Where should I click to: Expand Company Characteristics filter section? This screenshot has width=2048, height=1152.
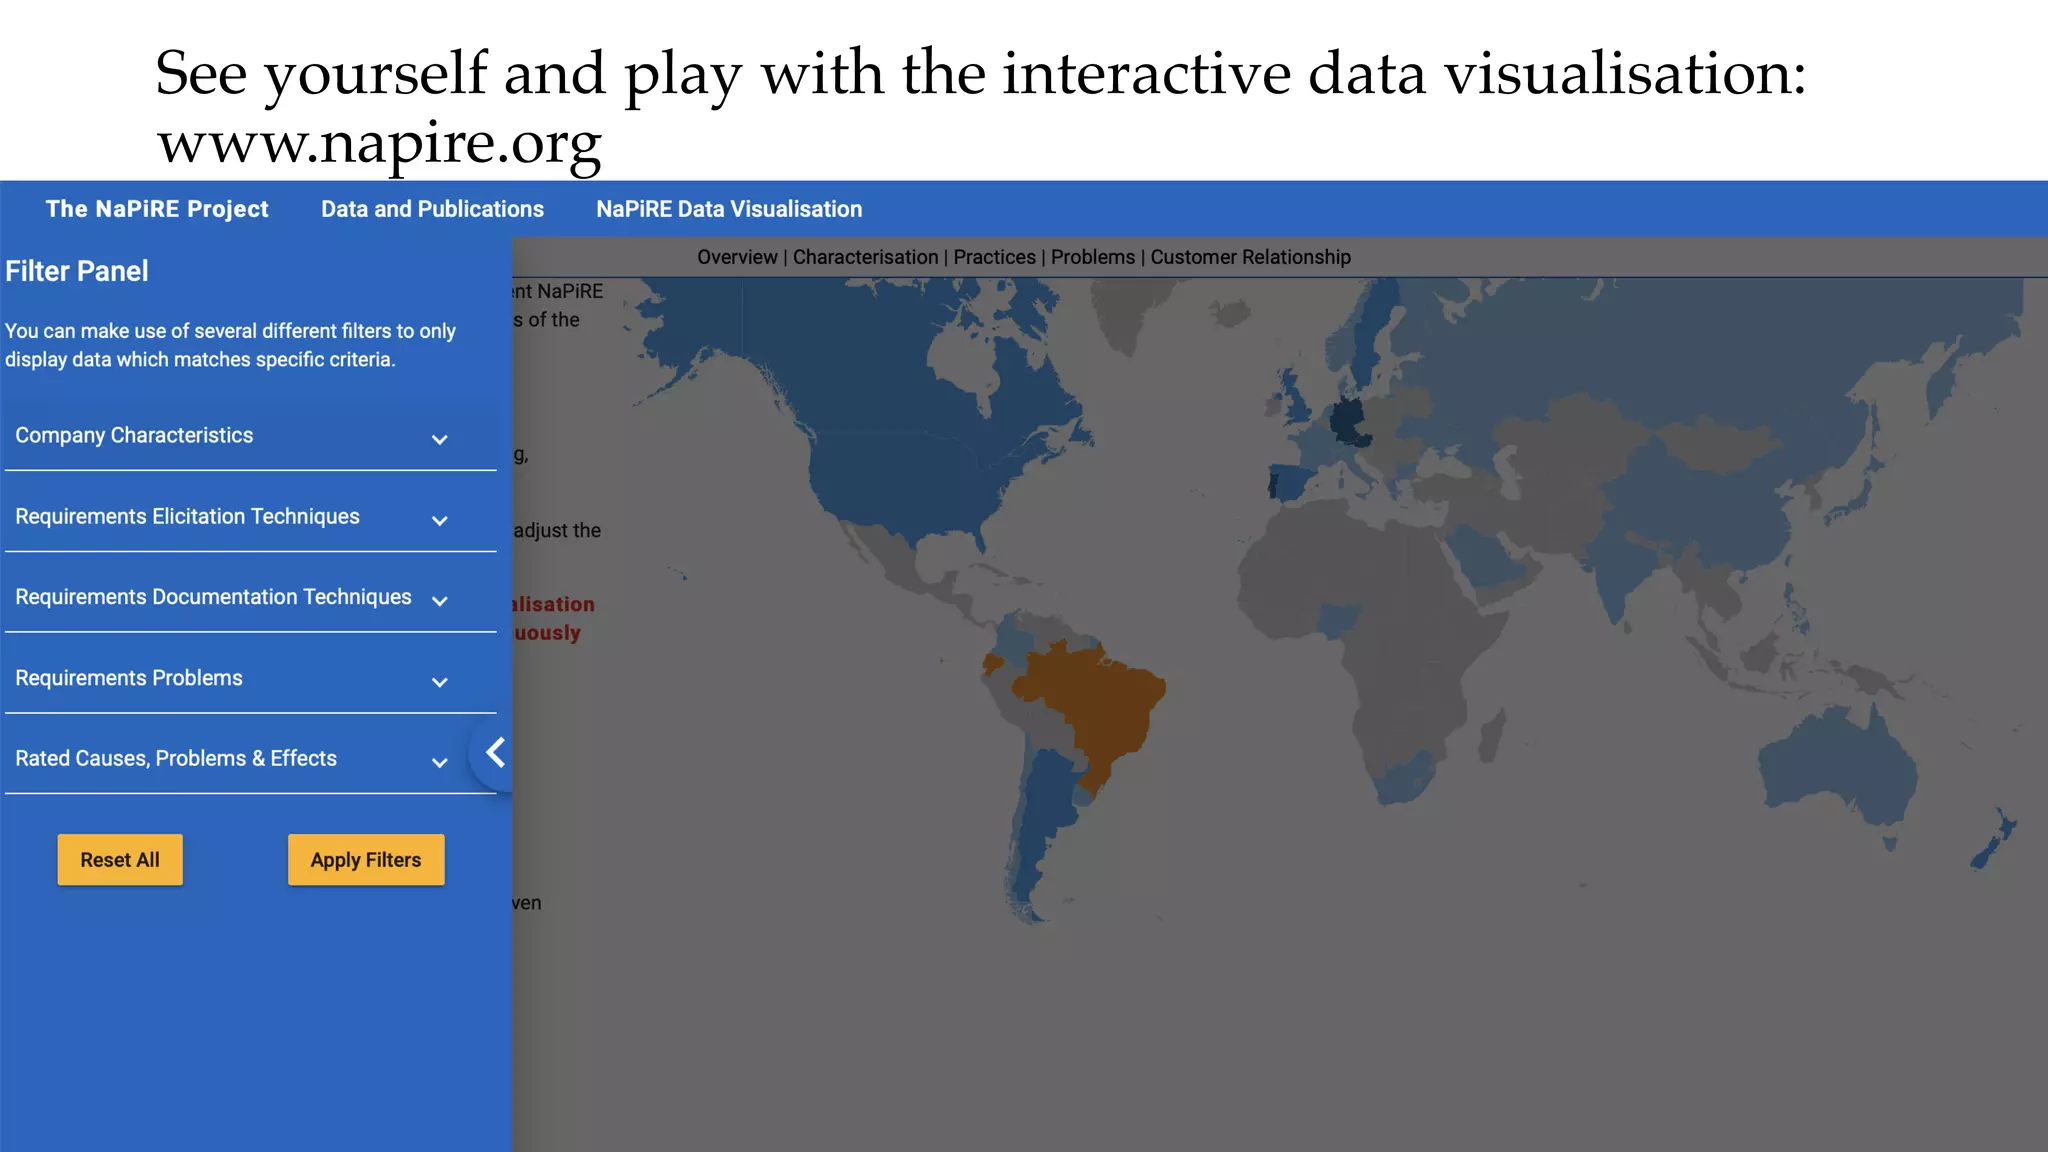250,436
